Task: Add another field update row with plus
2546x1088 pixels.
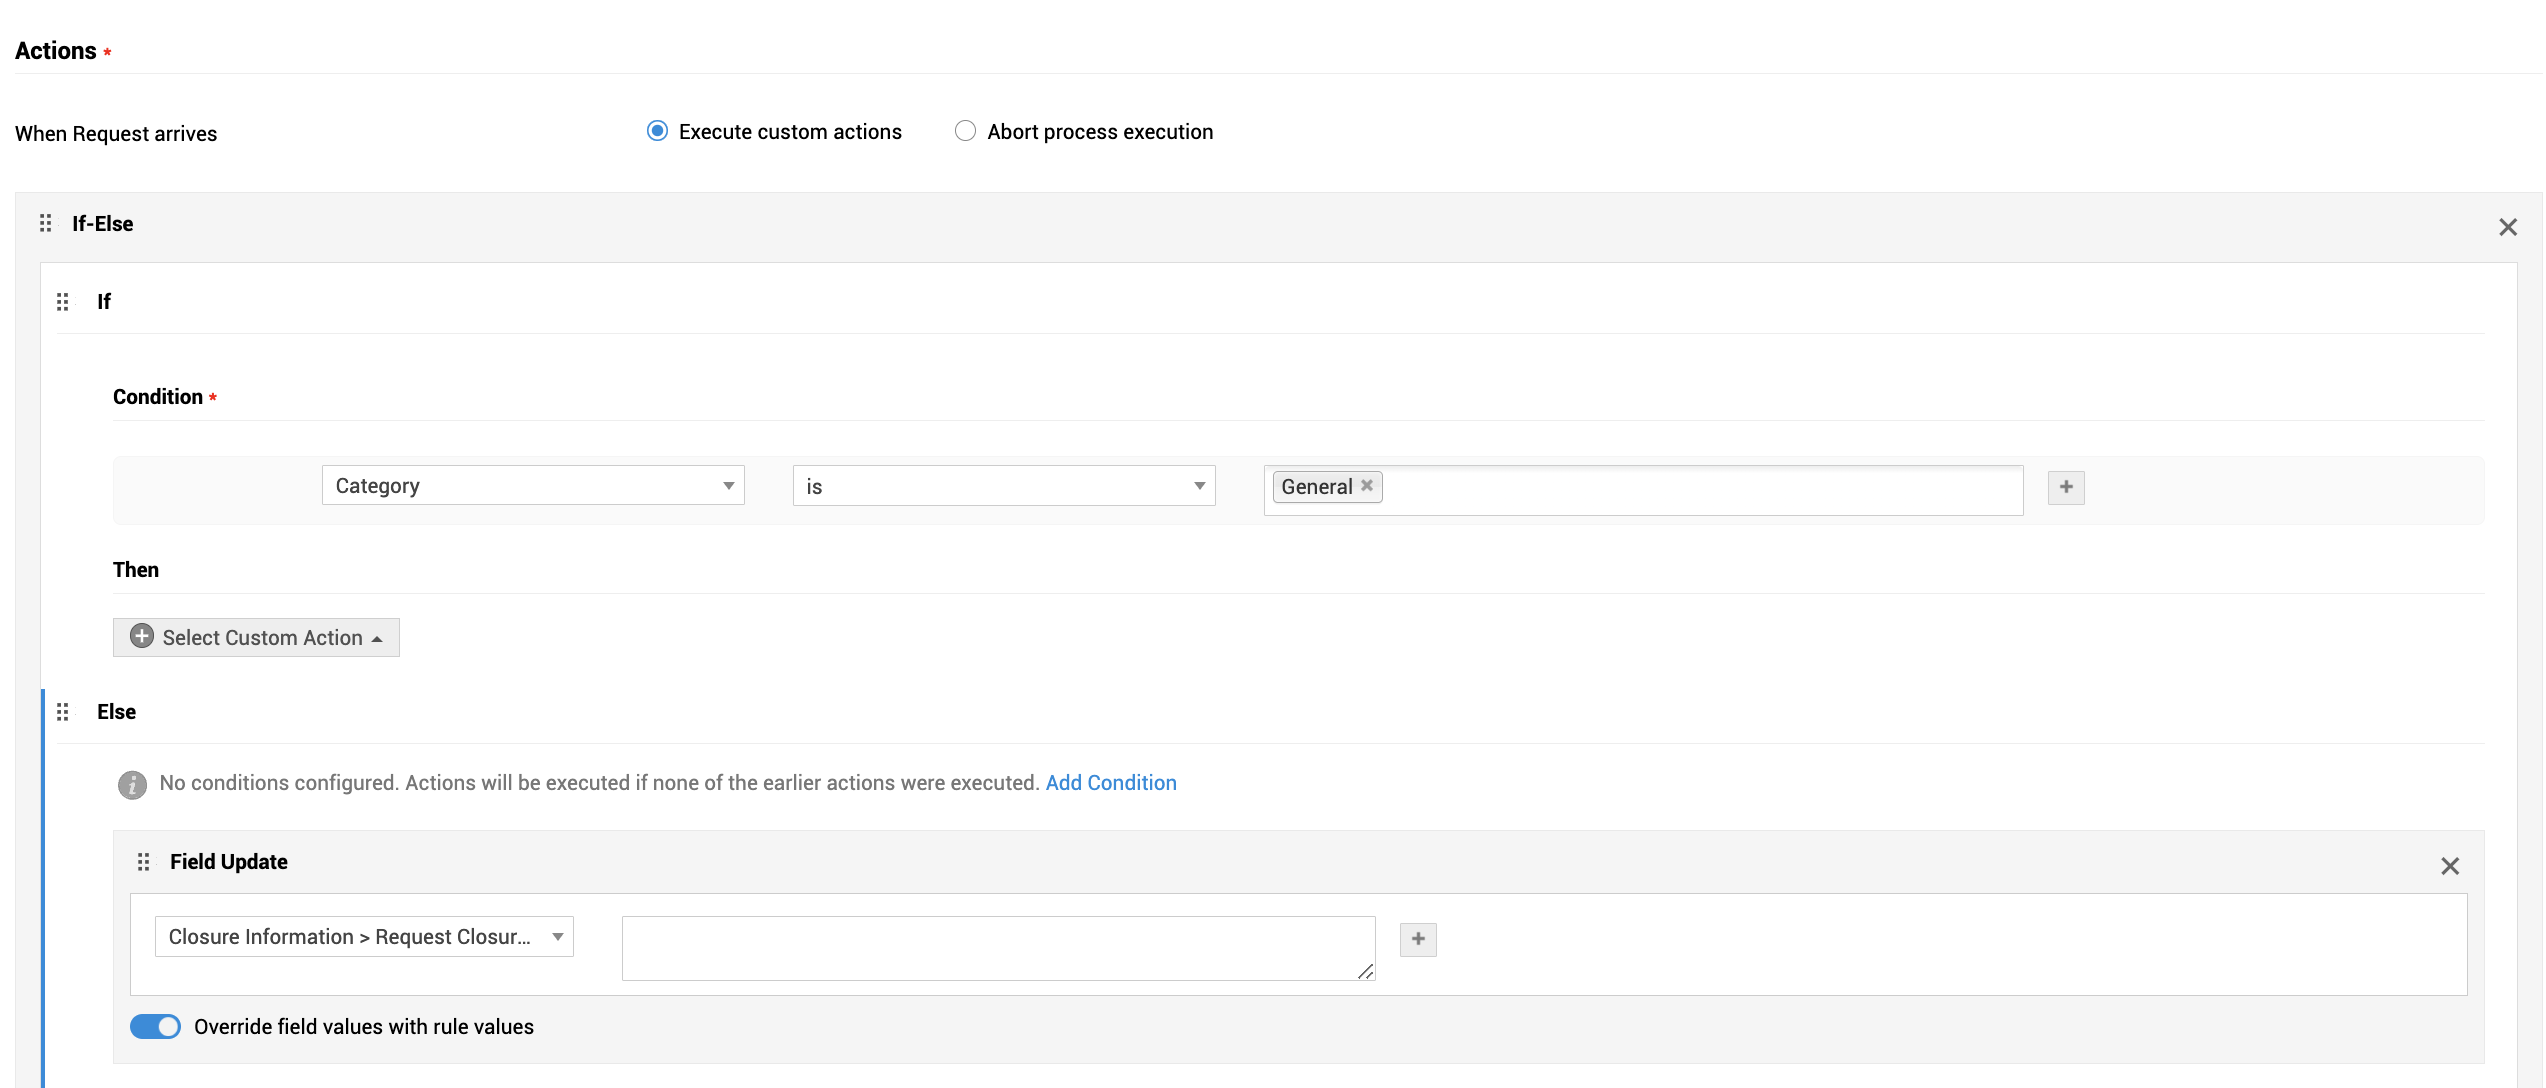Action: point(1417,939)
